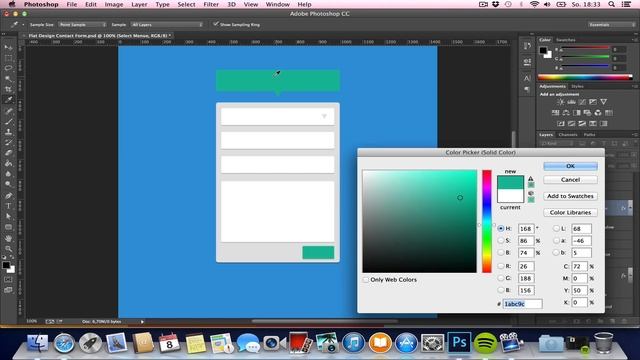Select the Lab a channel radio button
Image resolution: width=640 pixels, height=360 pixels.
[556, 240]
